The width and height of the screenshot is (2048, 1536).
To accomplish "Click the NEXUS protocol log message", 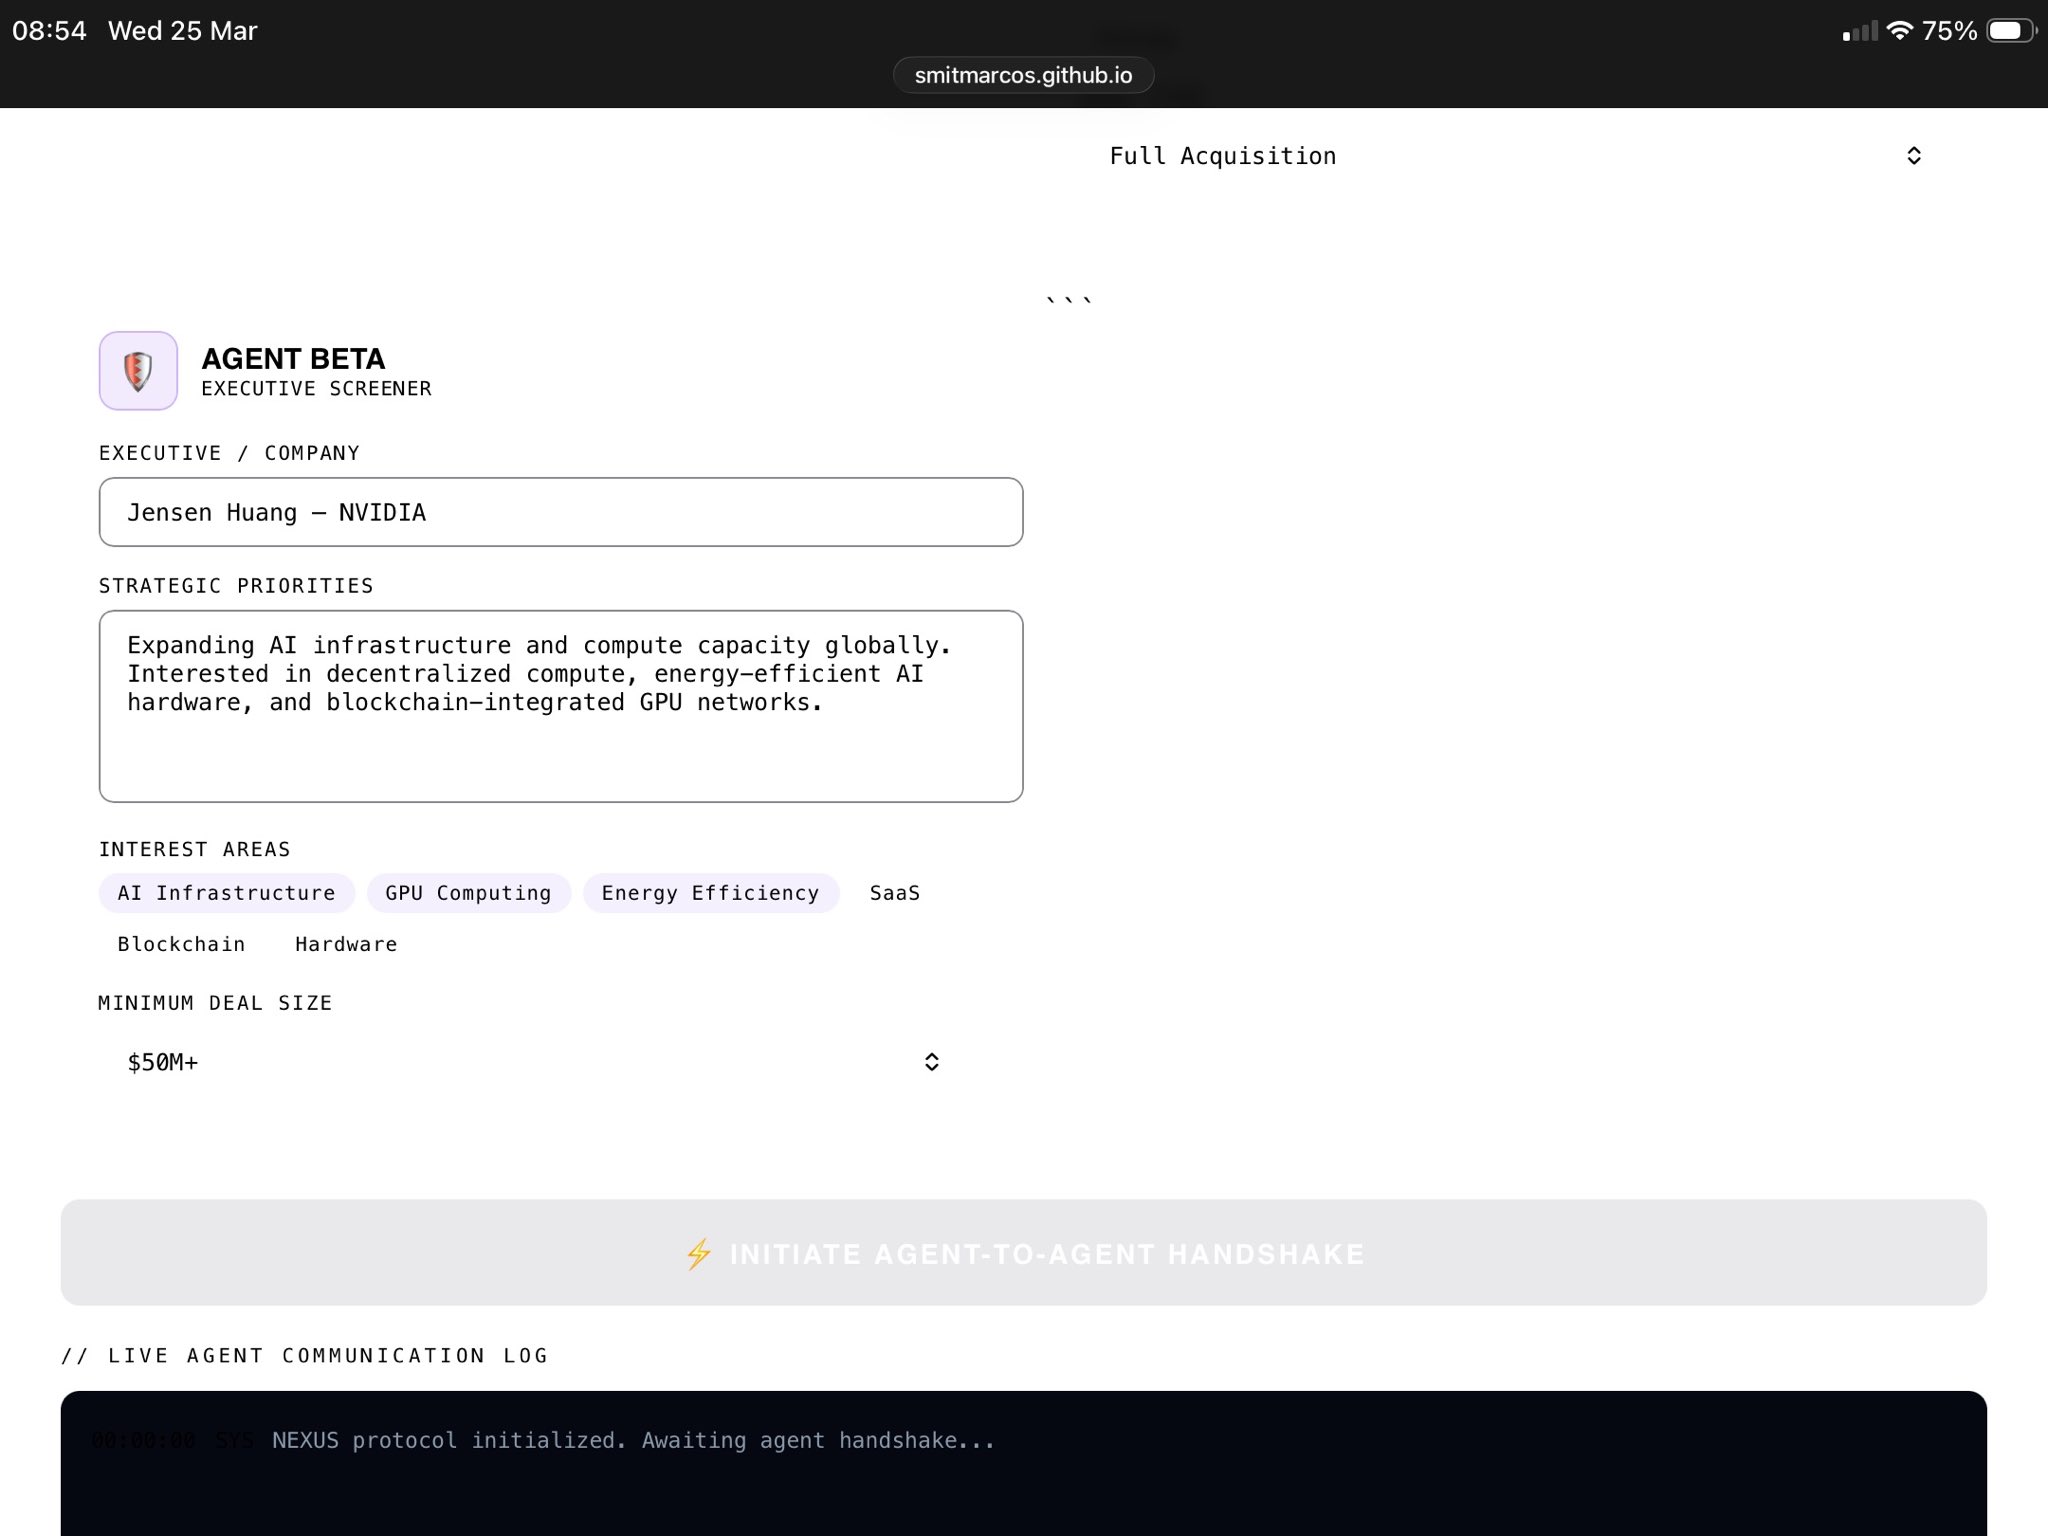I will tap(633, 1440).
